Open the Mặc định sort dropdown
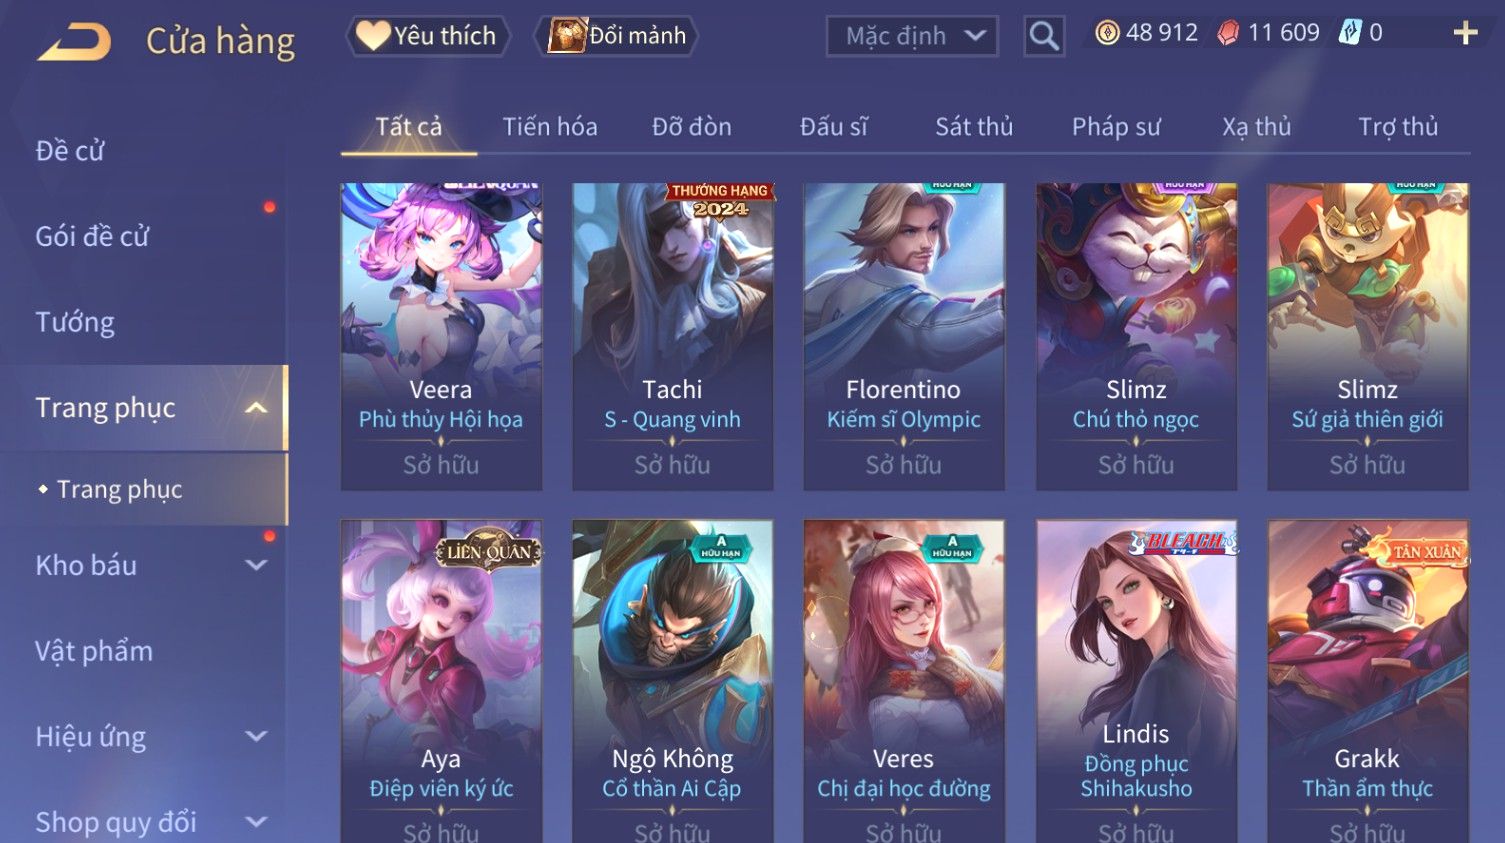The image size is (1505, 843). click(x=912, y=37)
